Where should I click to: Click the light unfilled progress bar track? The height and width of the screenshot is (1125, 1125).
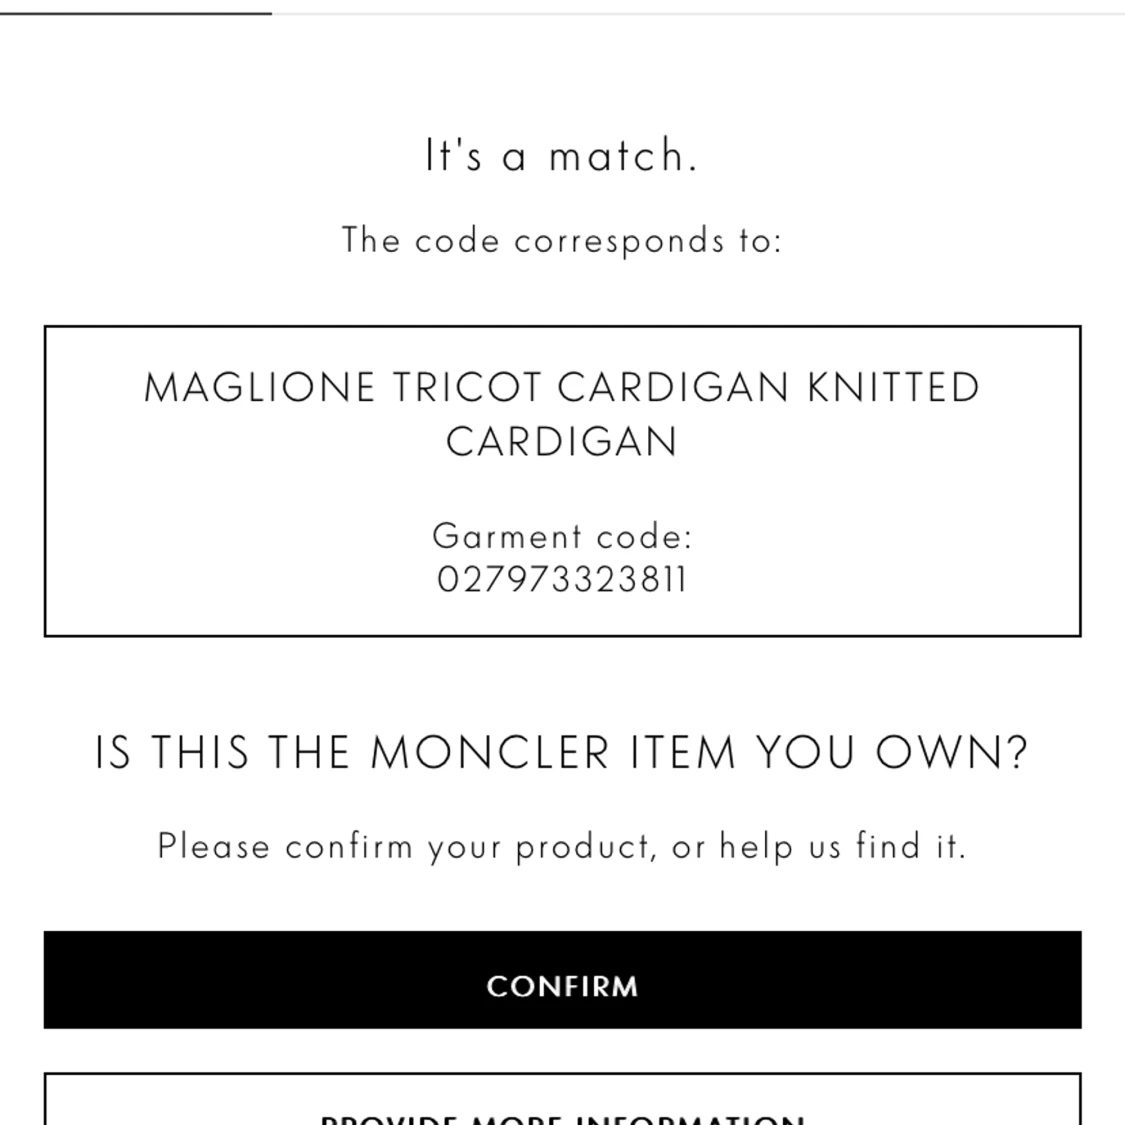pos(698,13)
